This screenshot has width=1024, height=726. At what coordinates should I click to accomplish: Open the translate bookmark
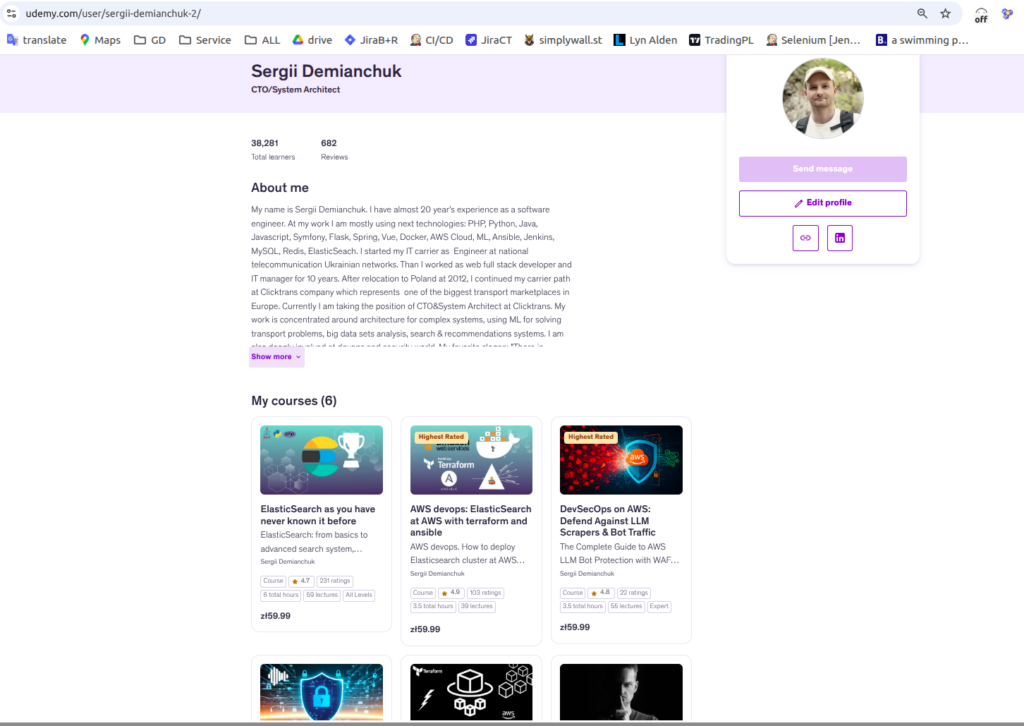(37, 40)
